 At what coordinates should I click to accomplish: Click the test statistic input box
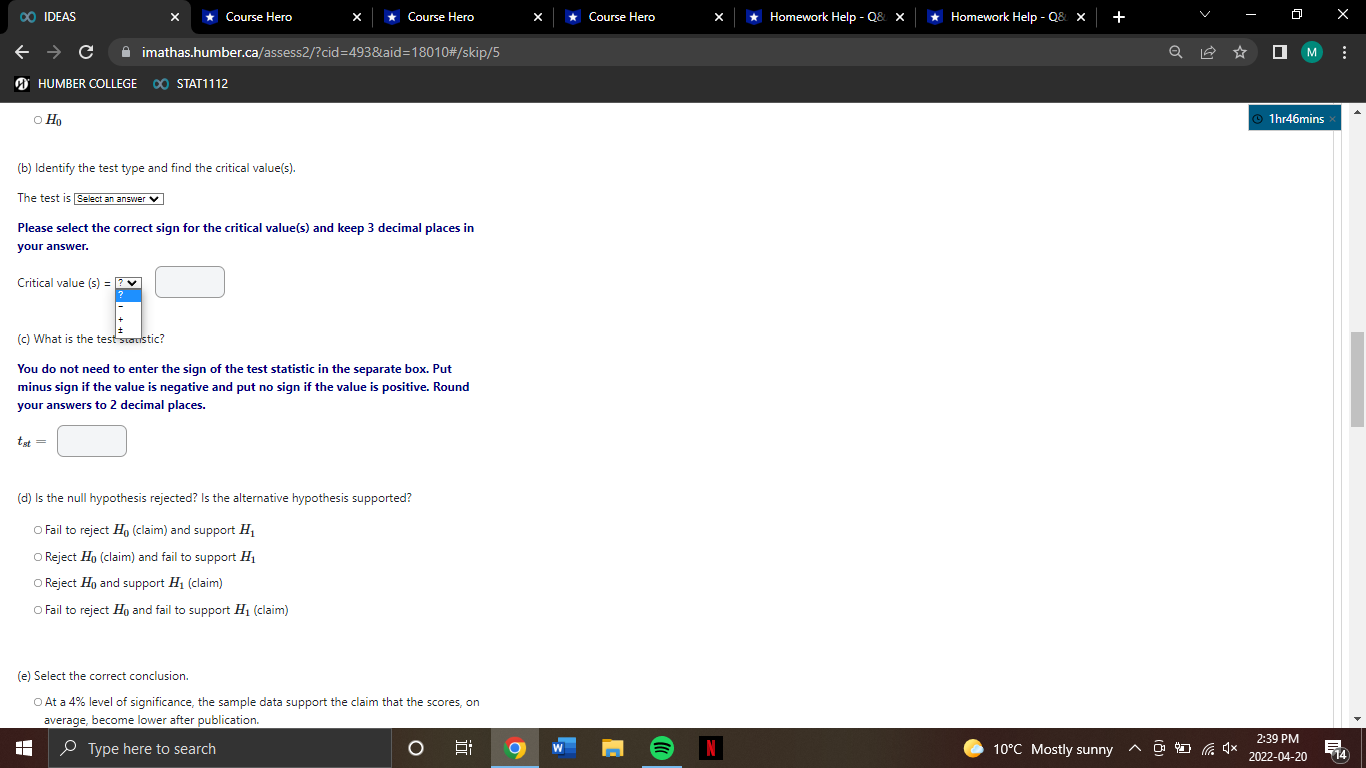pos(92,441)
